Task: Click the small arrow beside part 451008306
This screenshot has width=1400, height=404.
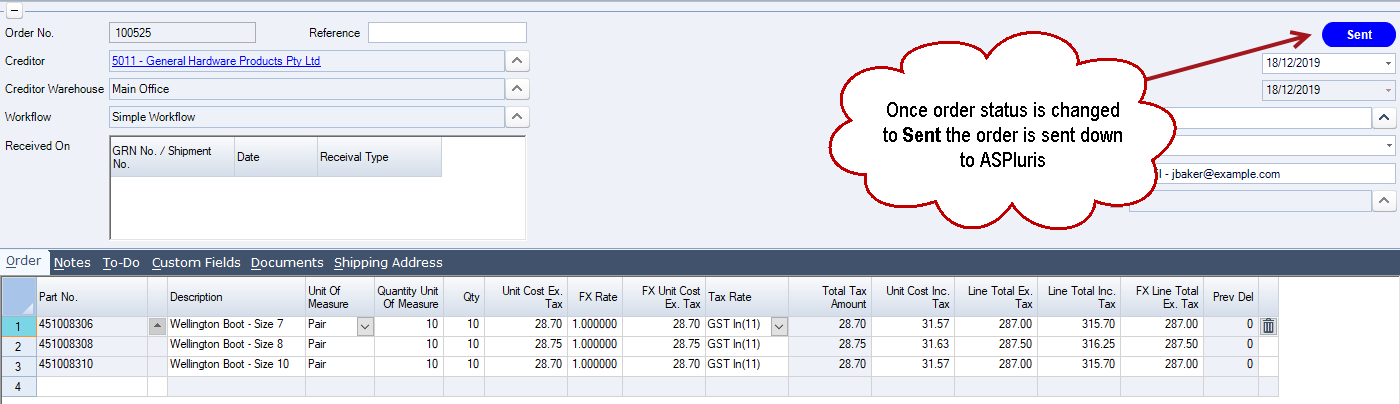Action: (157, 326)
